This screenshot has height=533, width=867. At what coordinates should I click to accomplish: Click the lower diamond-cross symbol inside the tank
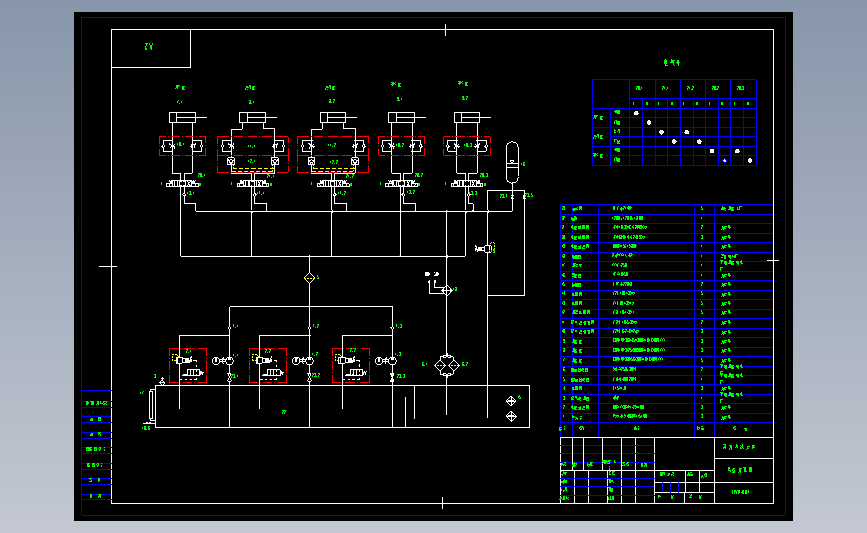pyautogui.click(x=511, y=416)
